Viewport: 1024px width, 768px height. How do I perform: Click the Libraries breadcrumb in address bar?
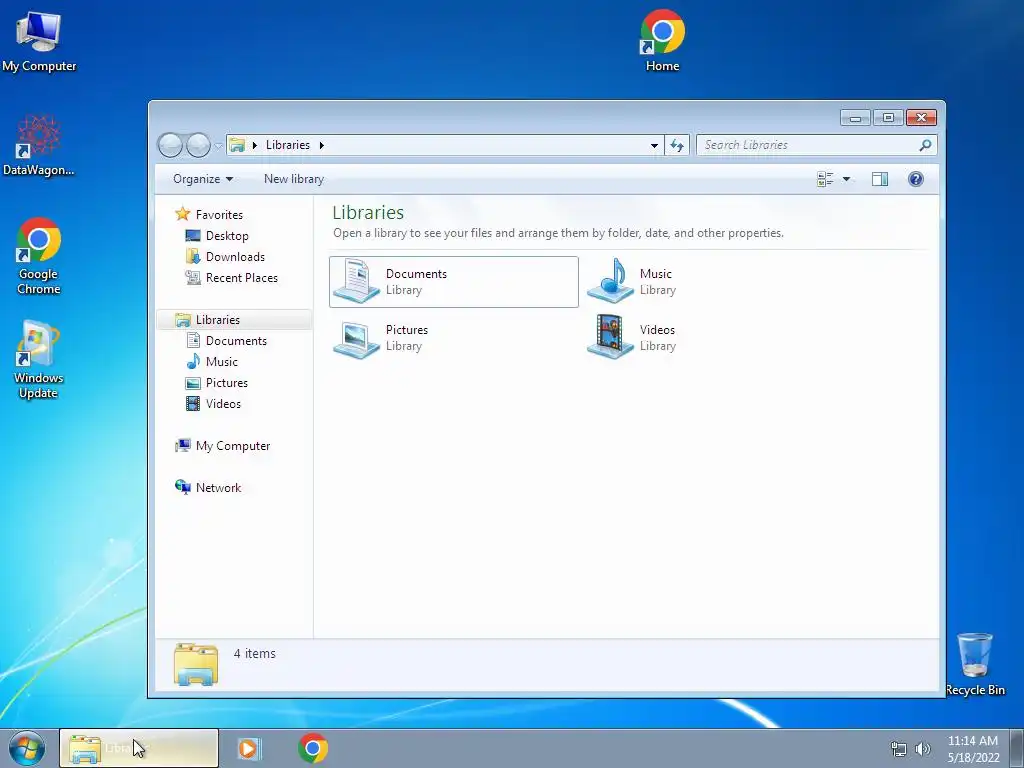[x=287, y=145]
